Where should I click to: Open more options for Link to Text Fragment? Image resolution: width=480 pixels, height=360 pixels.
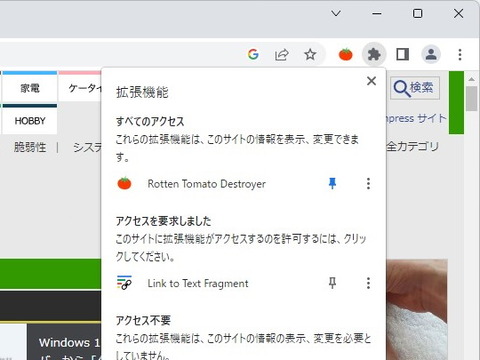[368, 283]
